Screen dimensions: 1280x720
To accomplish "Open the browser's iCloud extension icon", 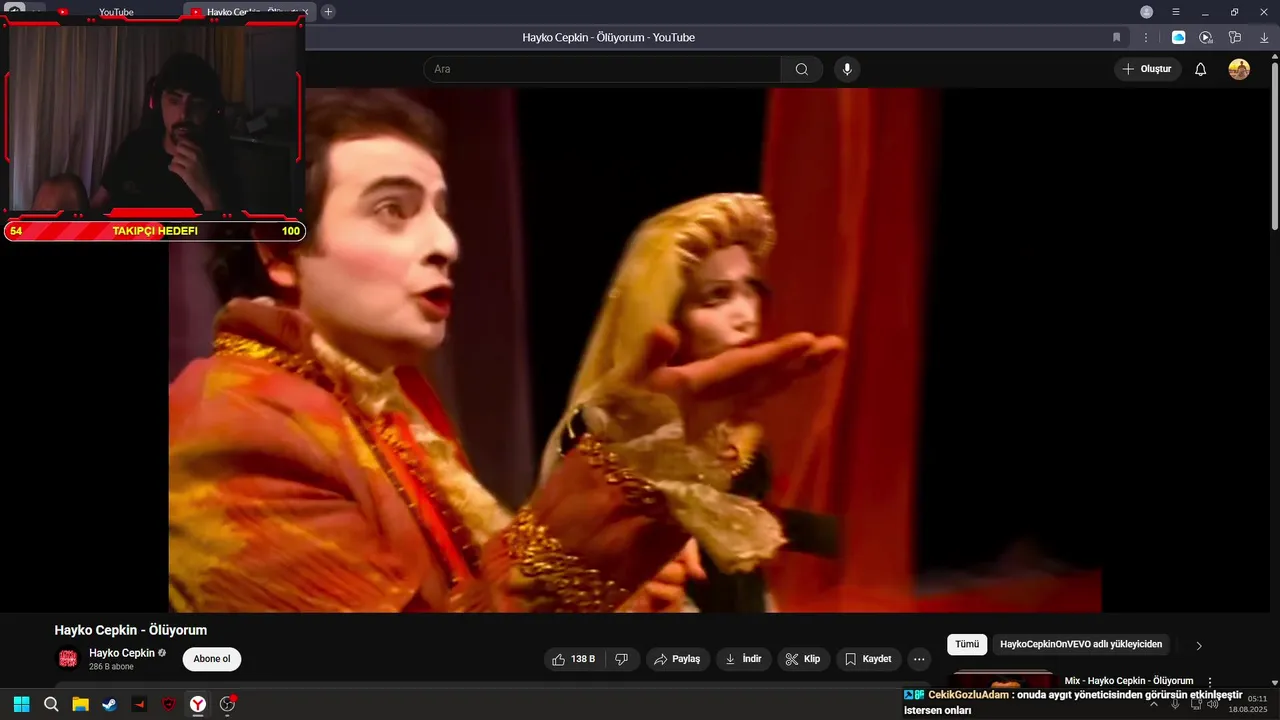I will tap(1179, 37).
